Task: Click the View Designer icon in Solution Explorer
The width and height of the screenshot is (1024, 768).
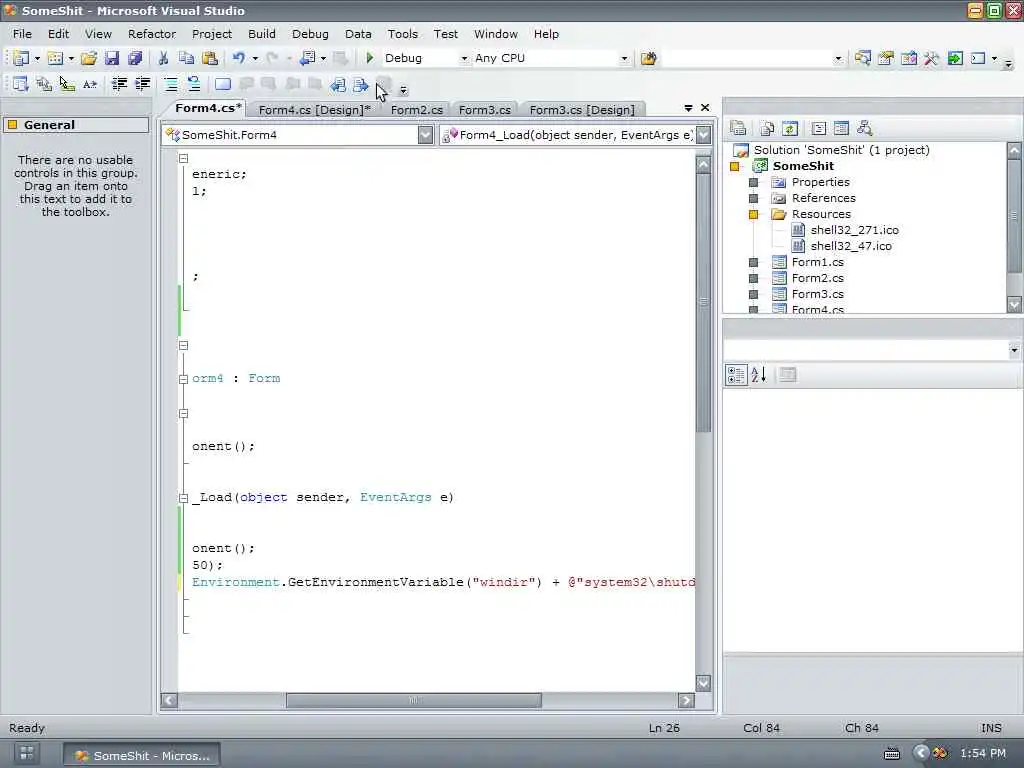Action: click(841, 129)
